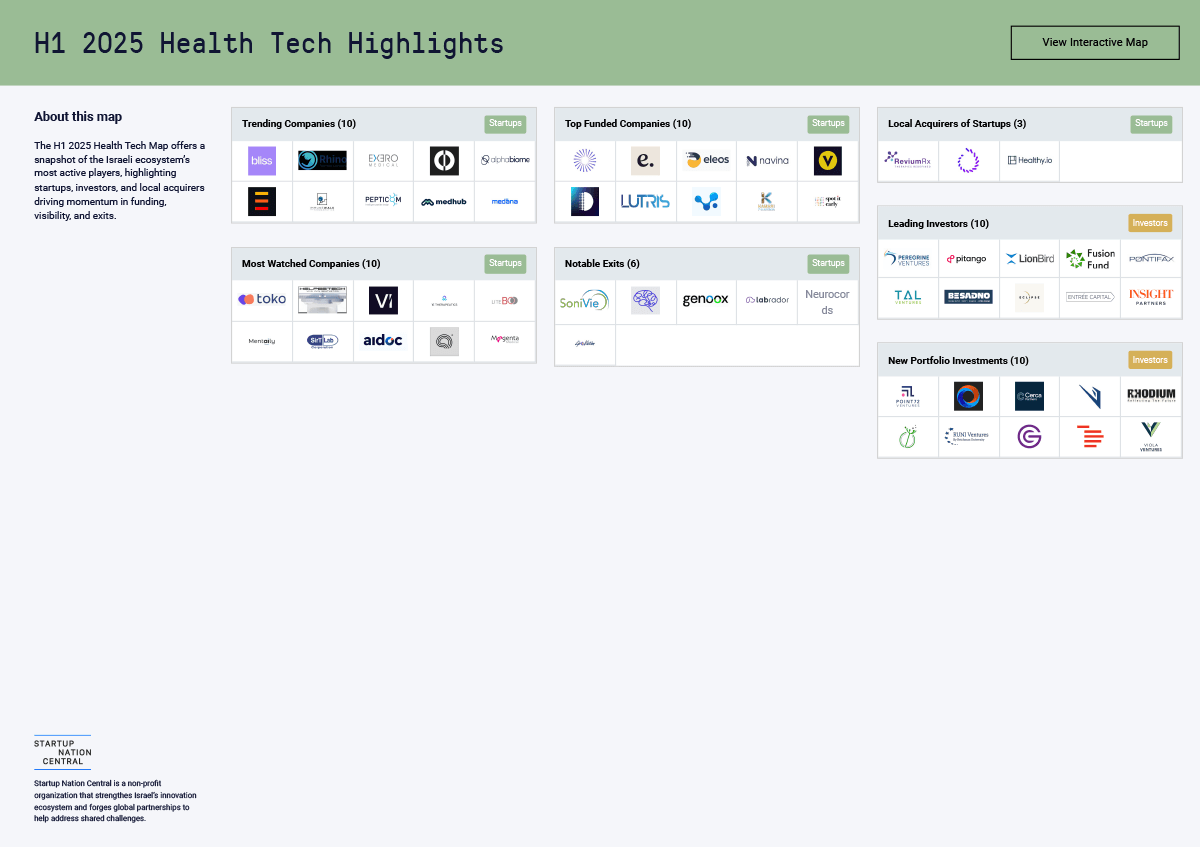1200x847 pixels.
Task: Click the eleos company logo
Action: pyautogui.click(x=706, y=160)
